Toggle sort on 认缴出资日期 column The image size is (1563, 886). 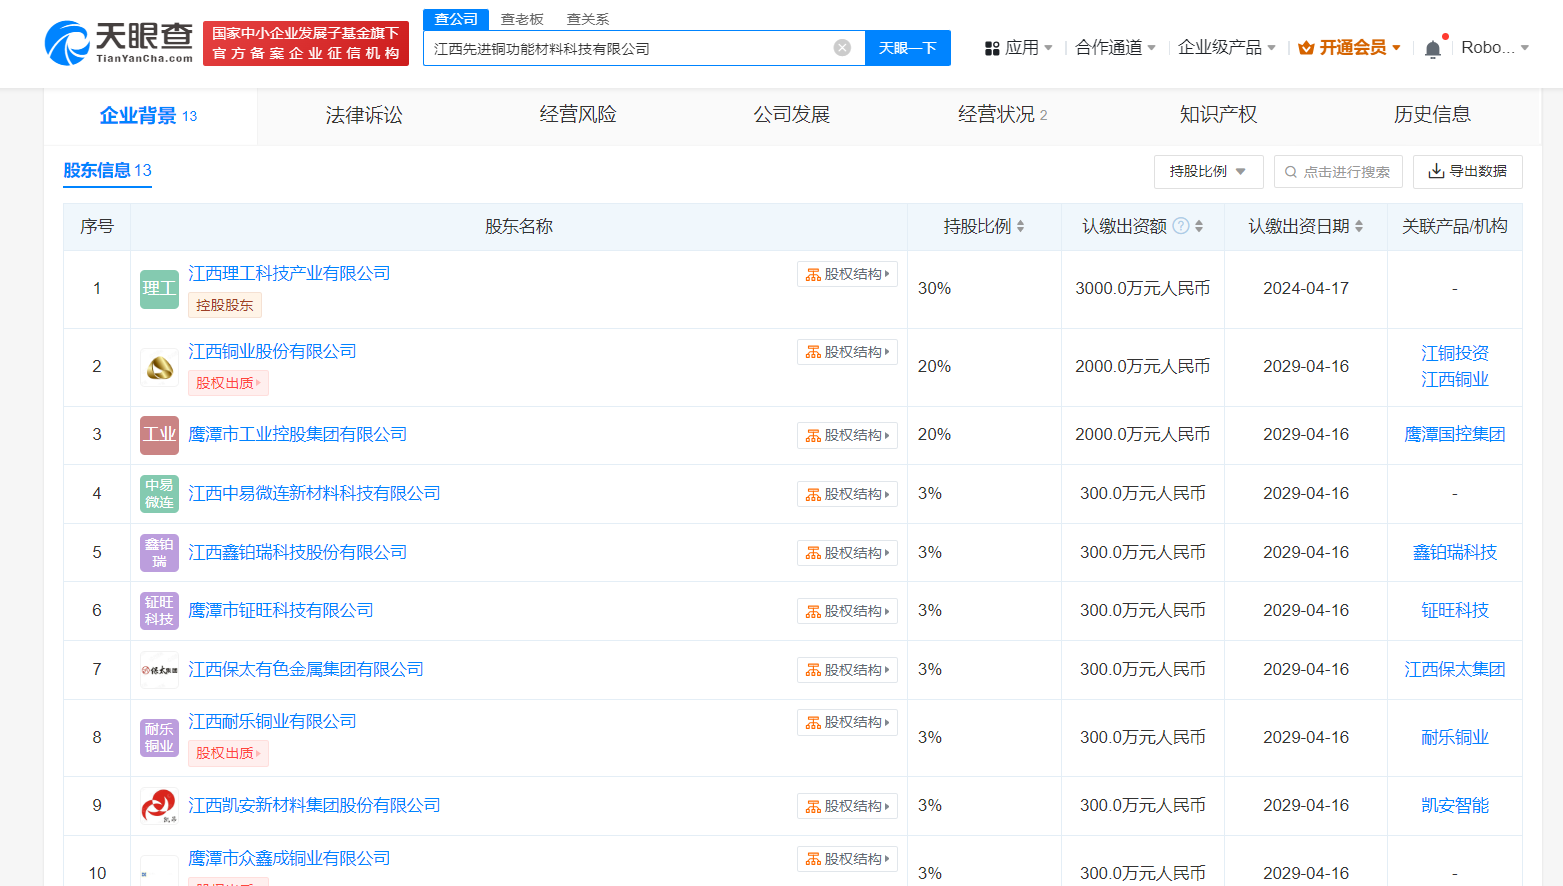(x=1359, y=227)
